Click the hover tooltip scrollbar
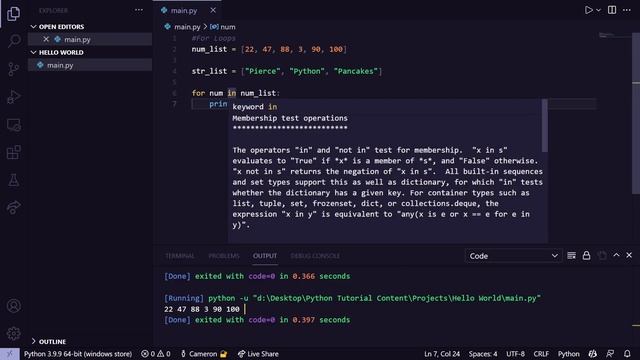 click(544, 125)
